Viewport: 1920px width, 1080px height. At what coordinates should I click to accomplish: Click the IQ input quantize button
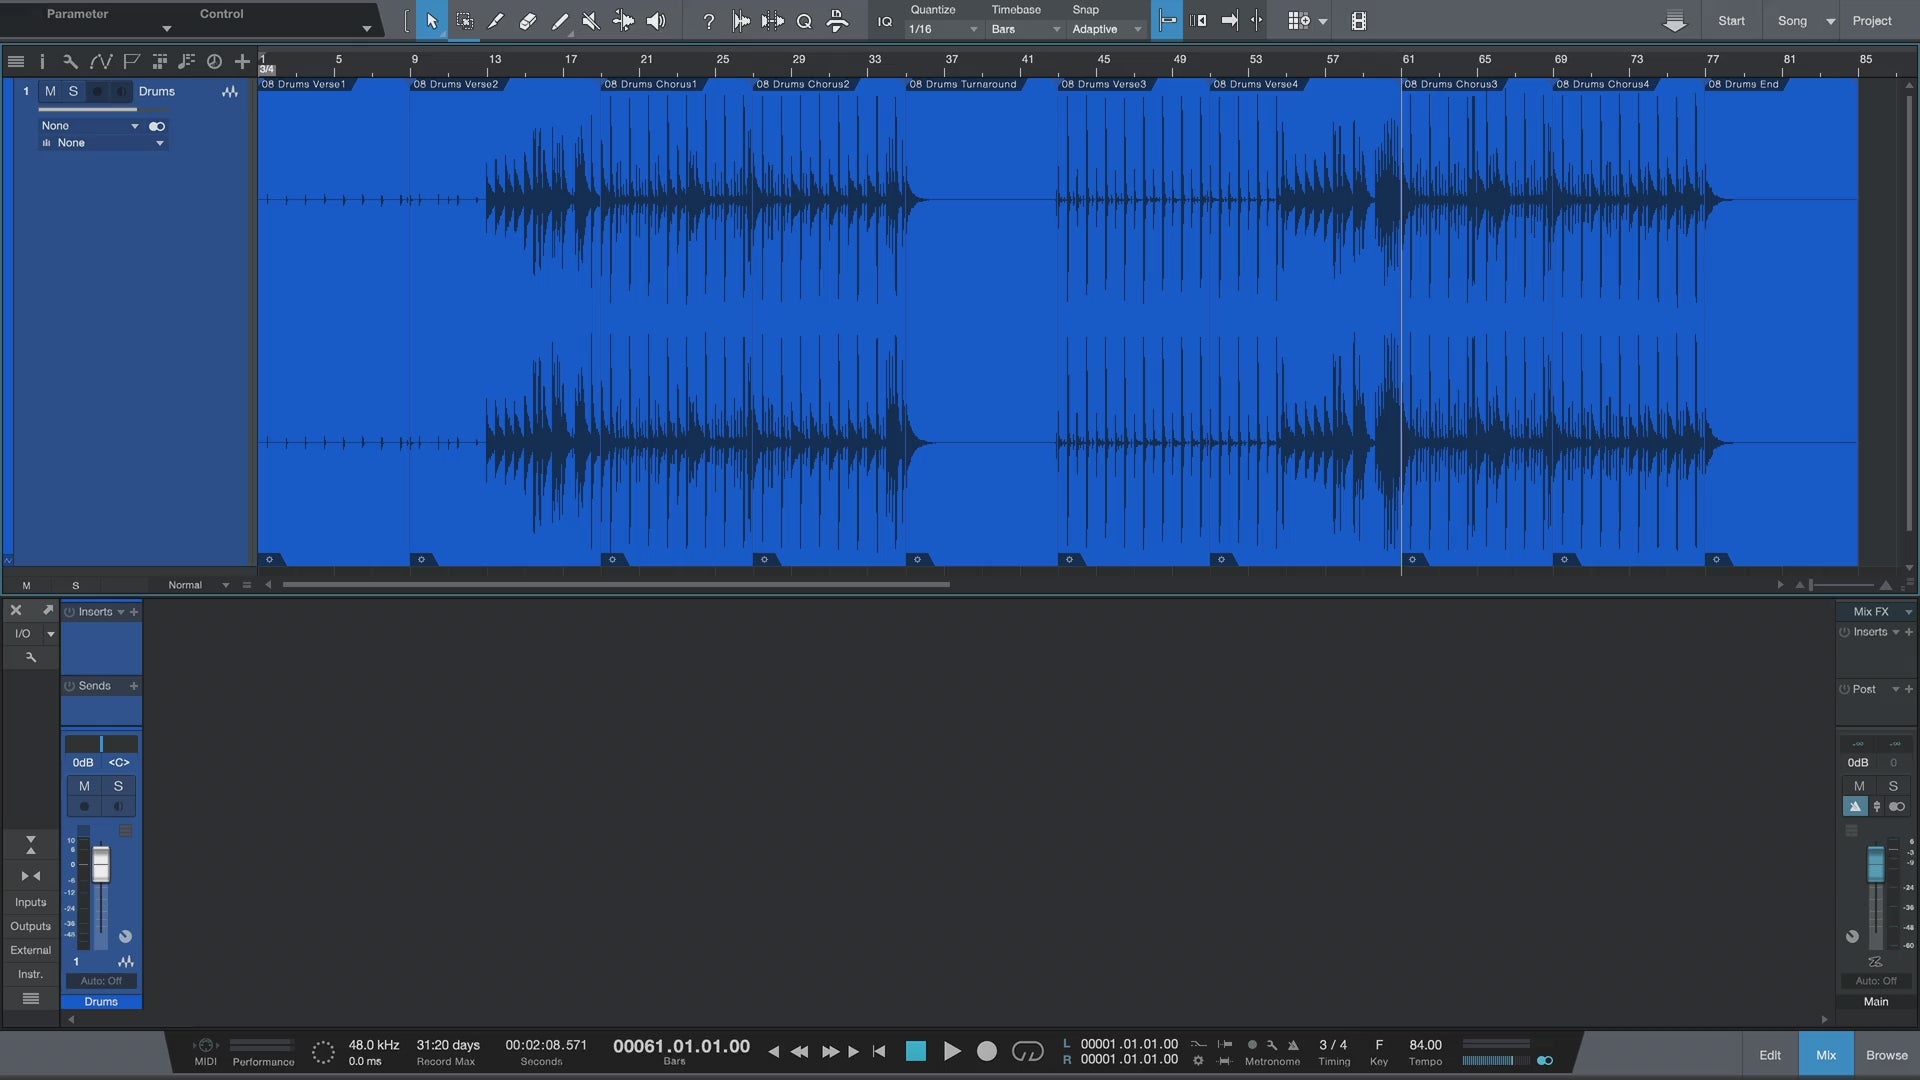click(884, 22)
